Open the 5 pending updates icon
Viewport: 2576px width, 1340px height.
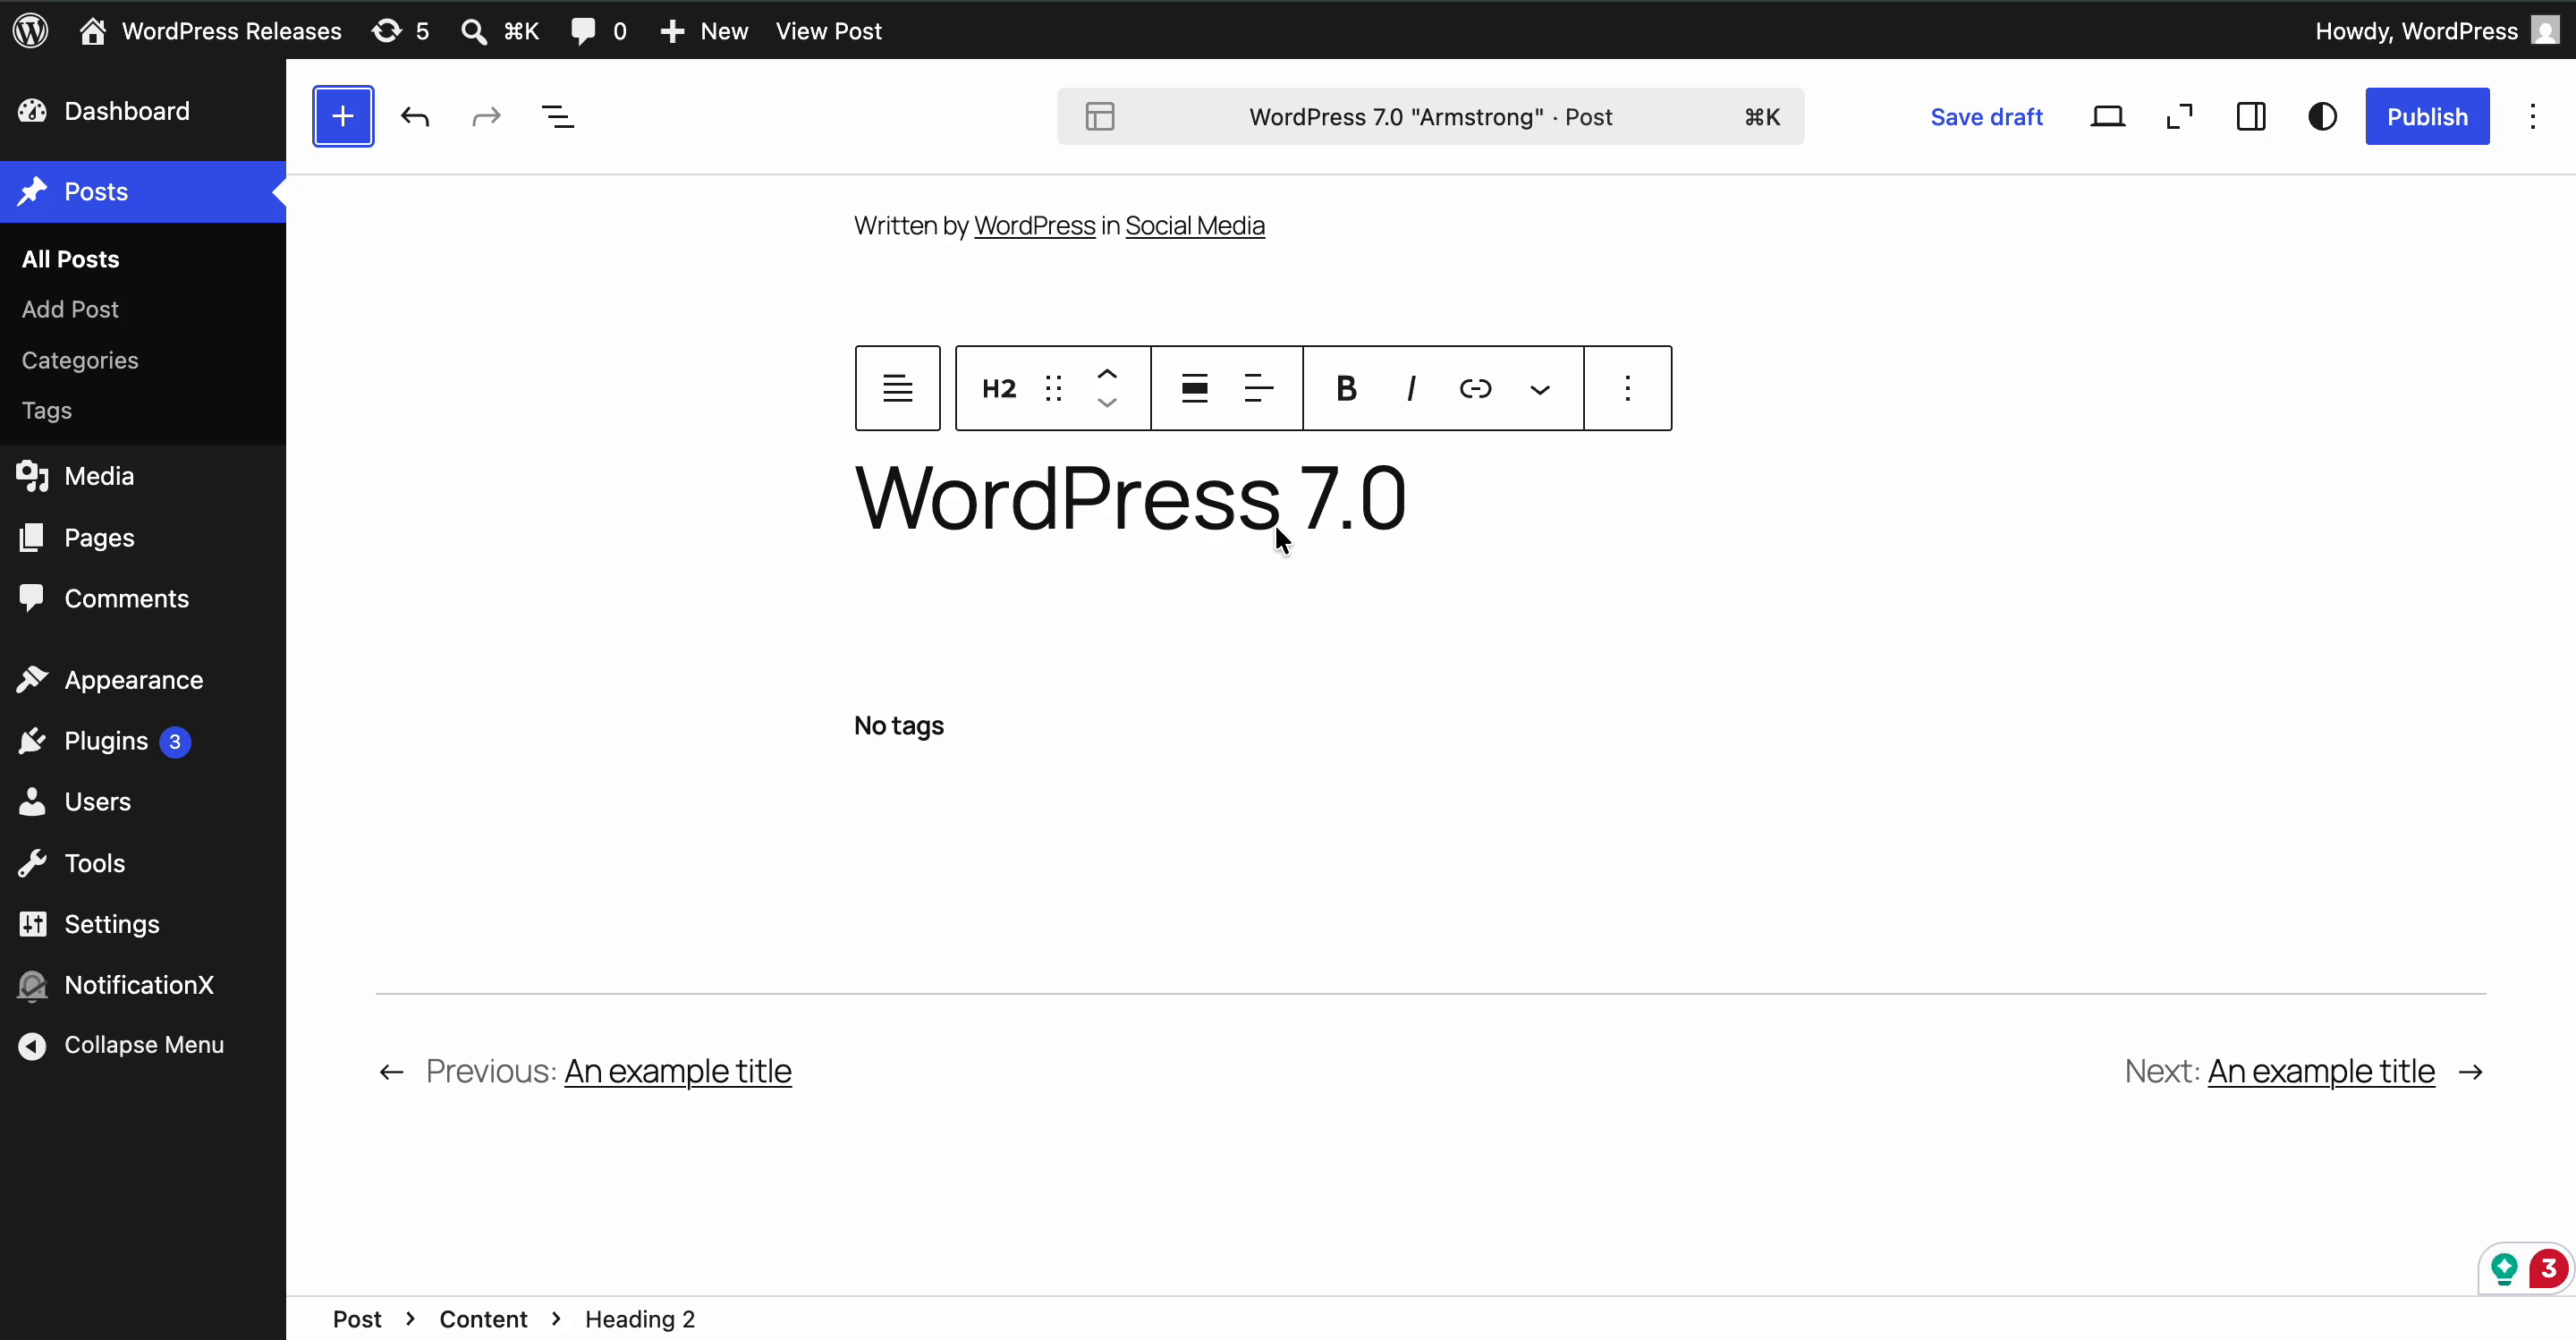400,31
